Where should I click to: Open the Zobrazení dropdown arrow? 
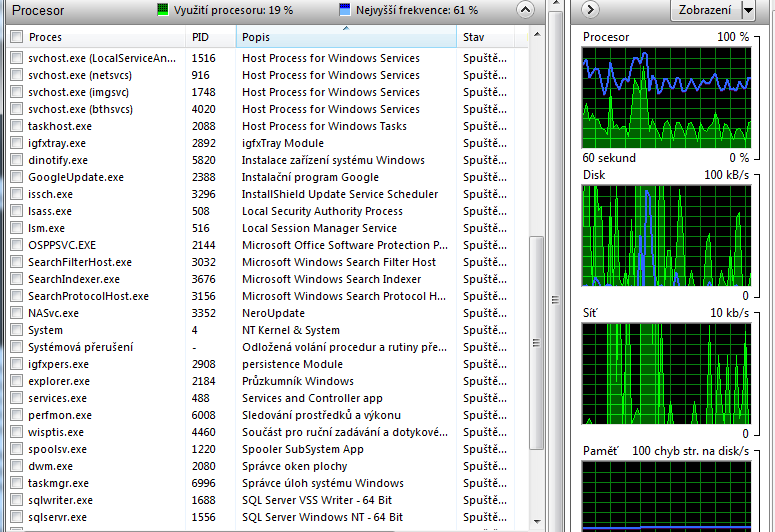click(748, 10)
